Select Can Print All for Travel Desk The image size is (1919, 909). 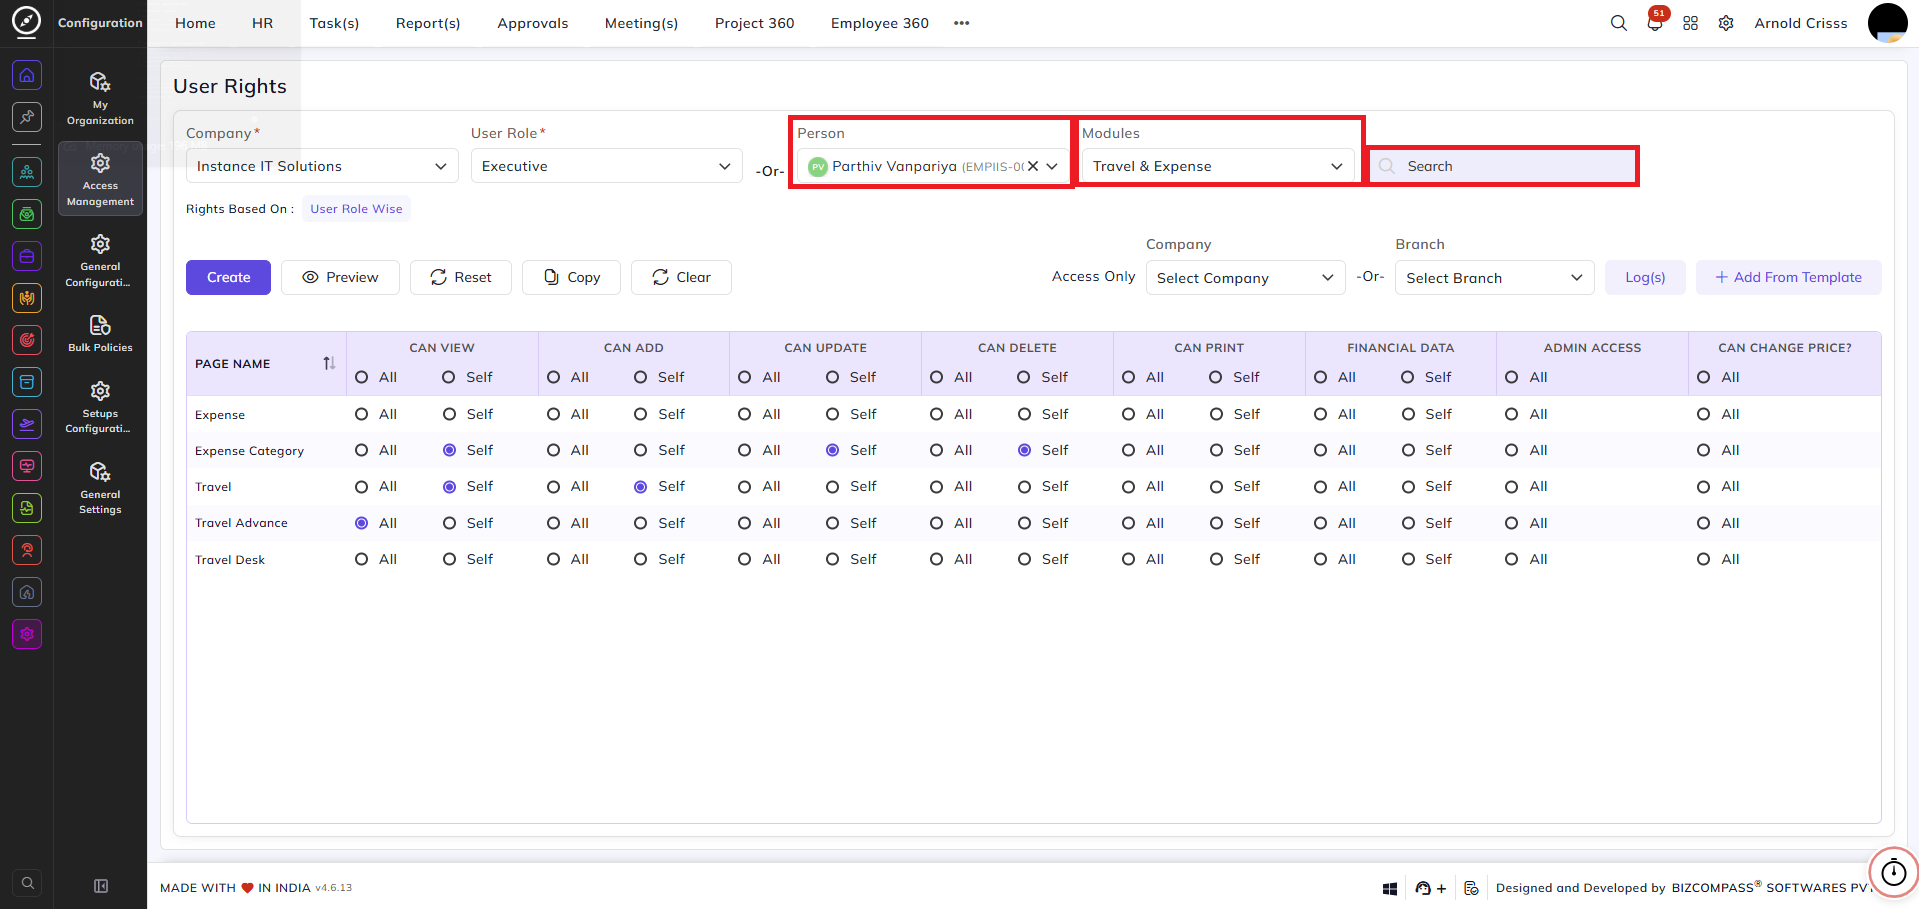1129,559
